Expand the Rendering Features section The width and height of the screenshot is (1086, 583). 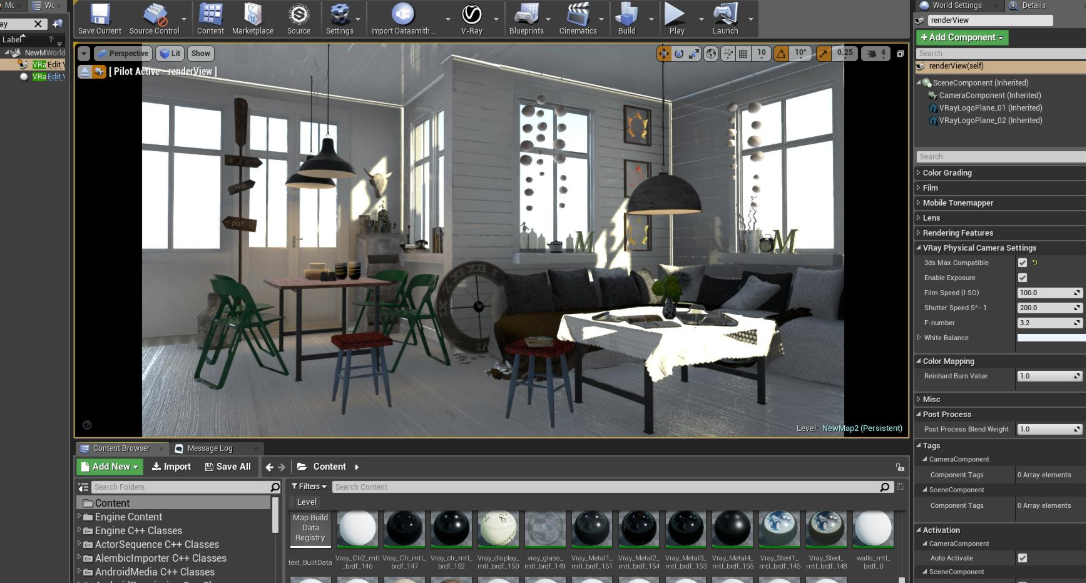957,233
